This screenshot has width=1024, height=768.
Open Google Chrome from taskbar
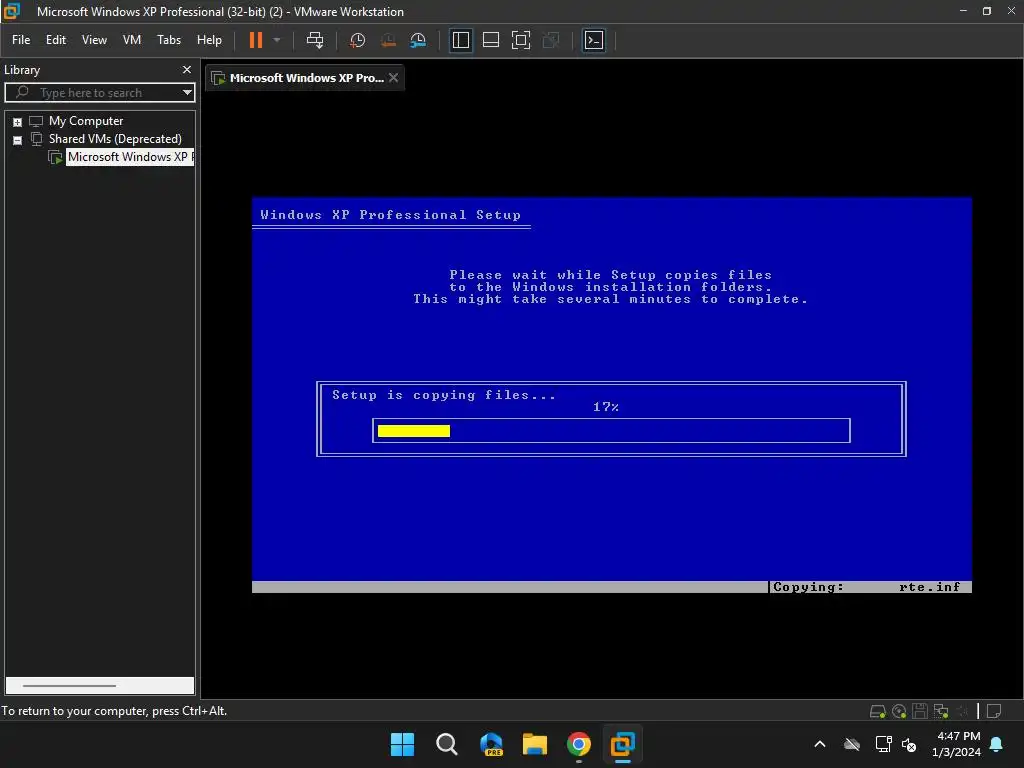tap(579, 744)
